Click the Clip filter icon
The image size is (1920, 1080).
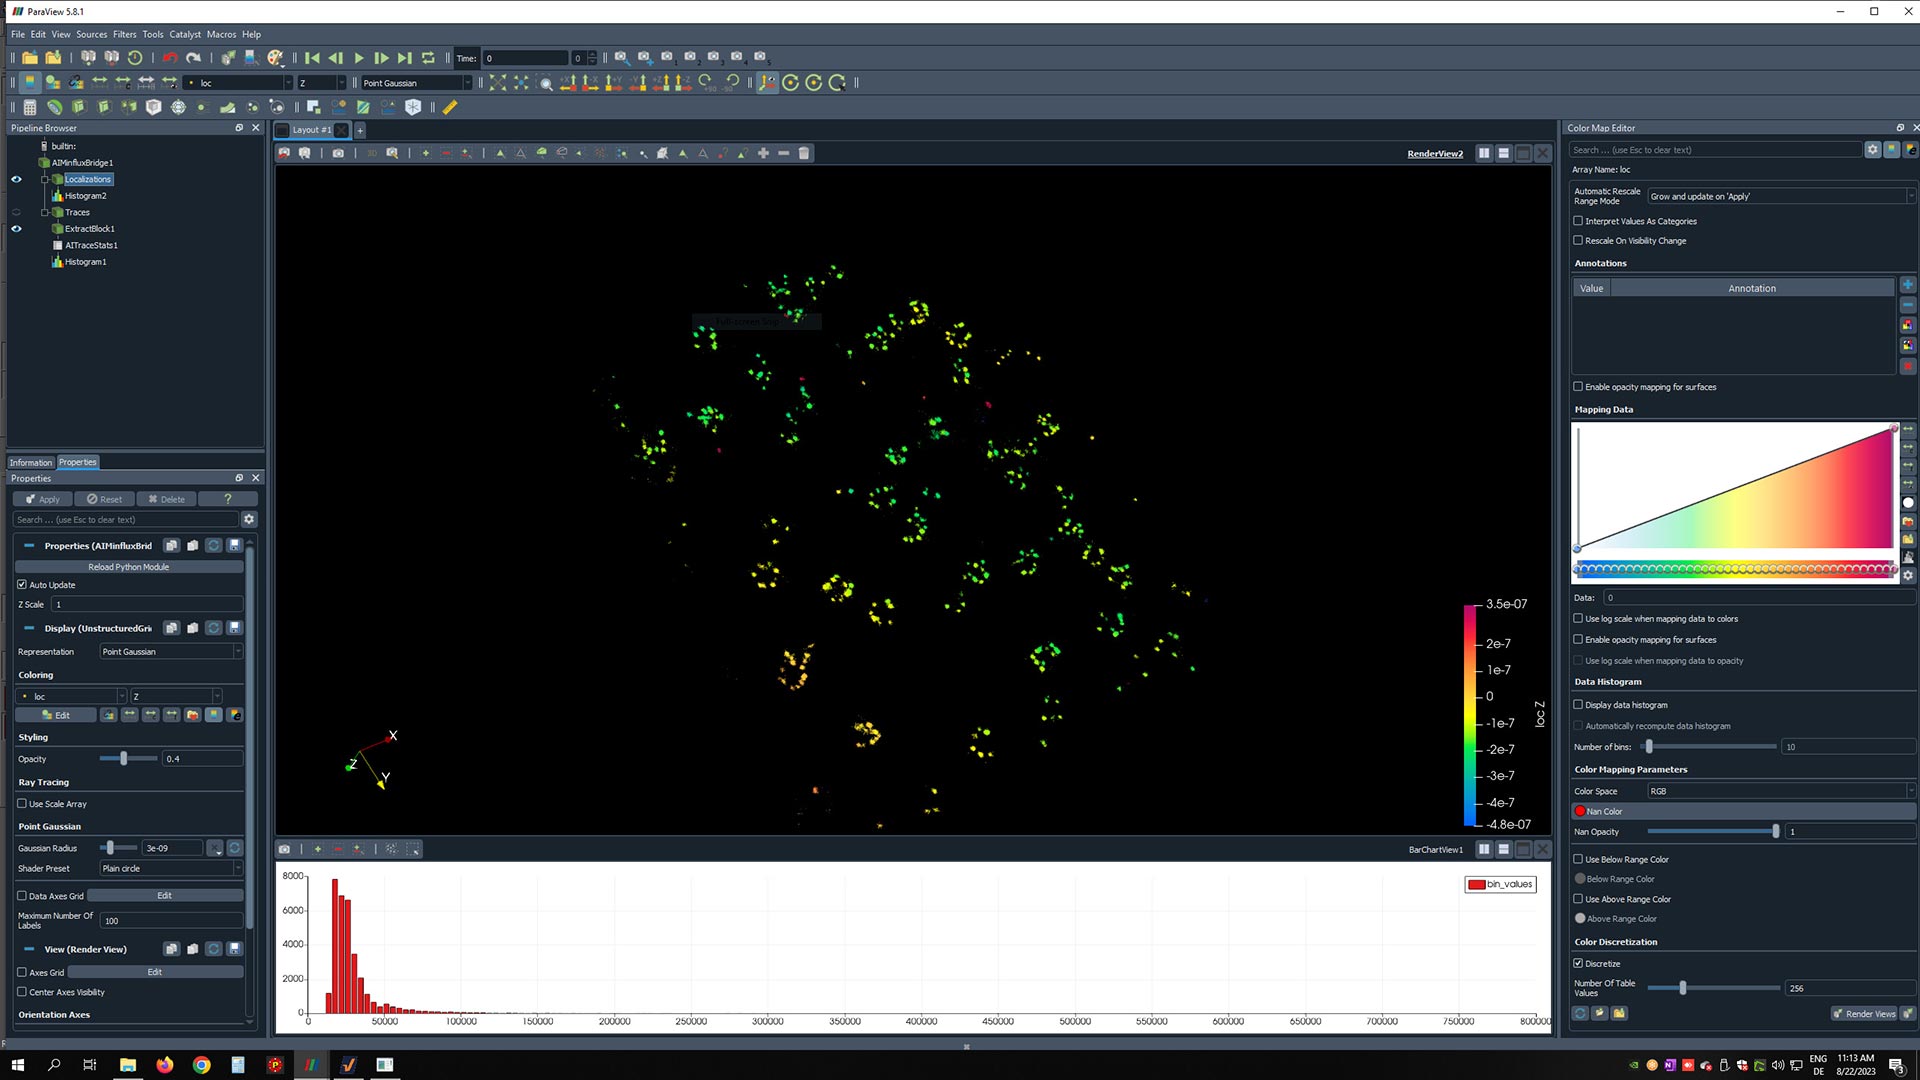coord(78,107)
